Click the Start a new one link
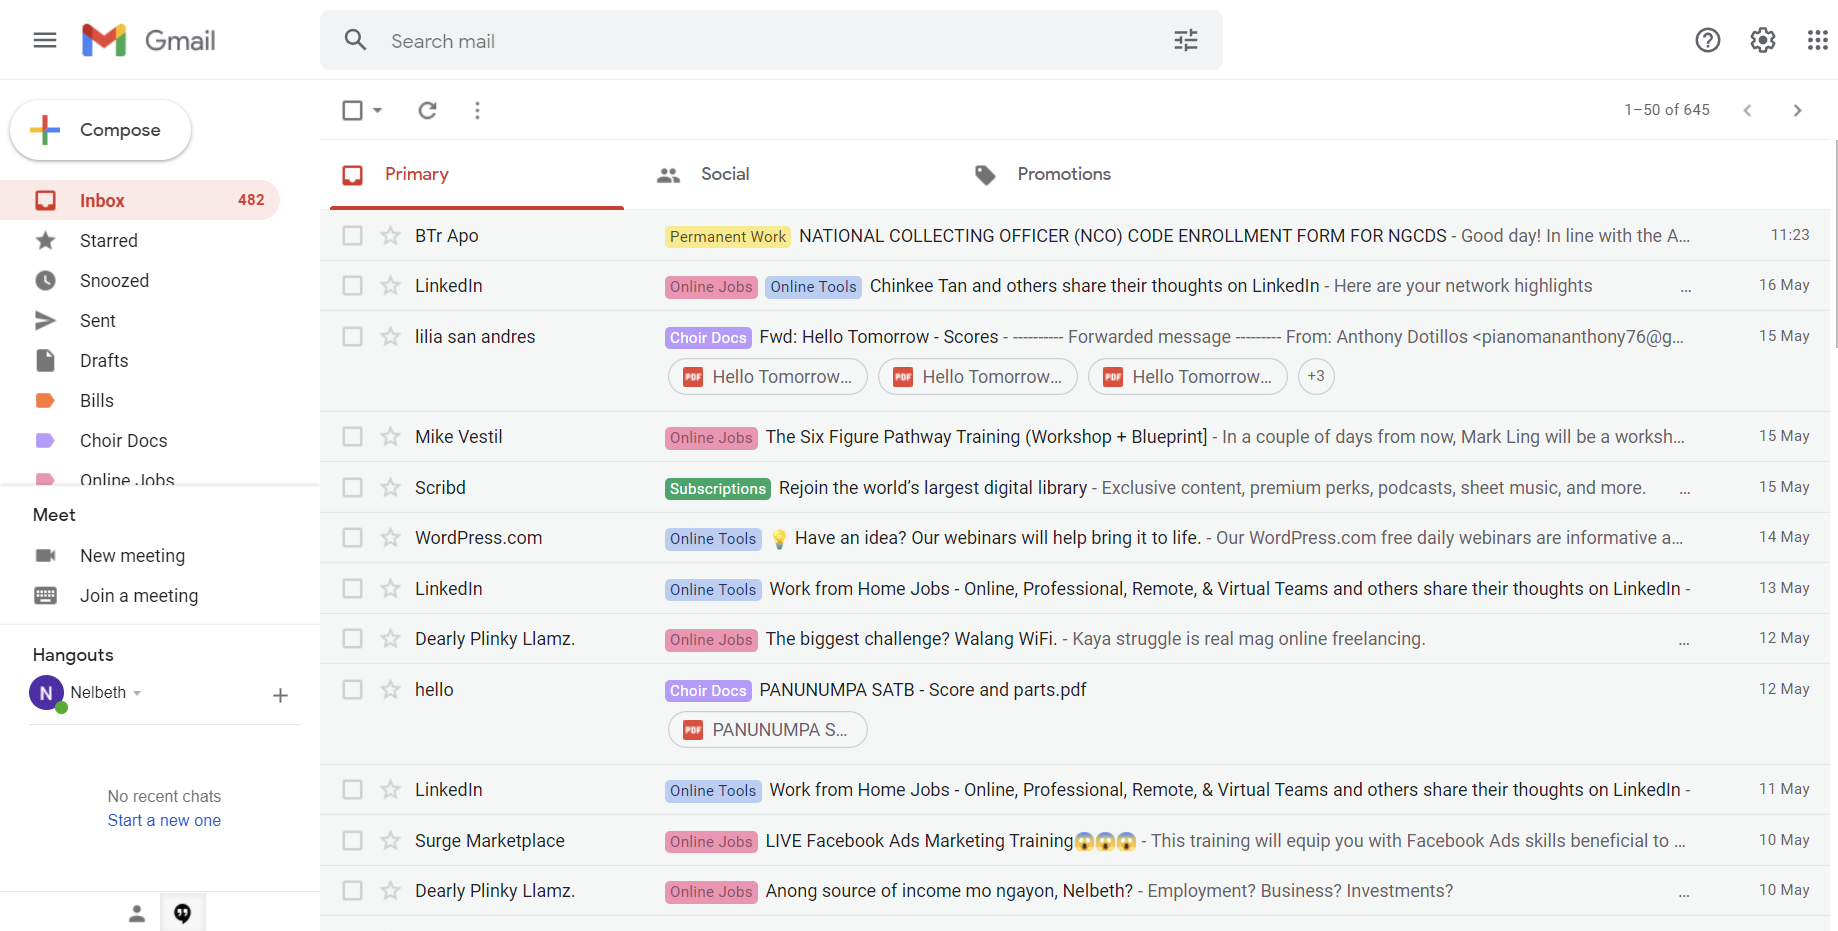This screenshot has height=931, width=1838. [x=164, y=820]
